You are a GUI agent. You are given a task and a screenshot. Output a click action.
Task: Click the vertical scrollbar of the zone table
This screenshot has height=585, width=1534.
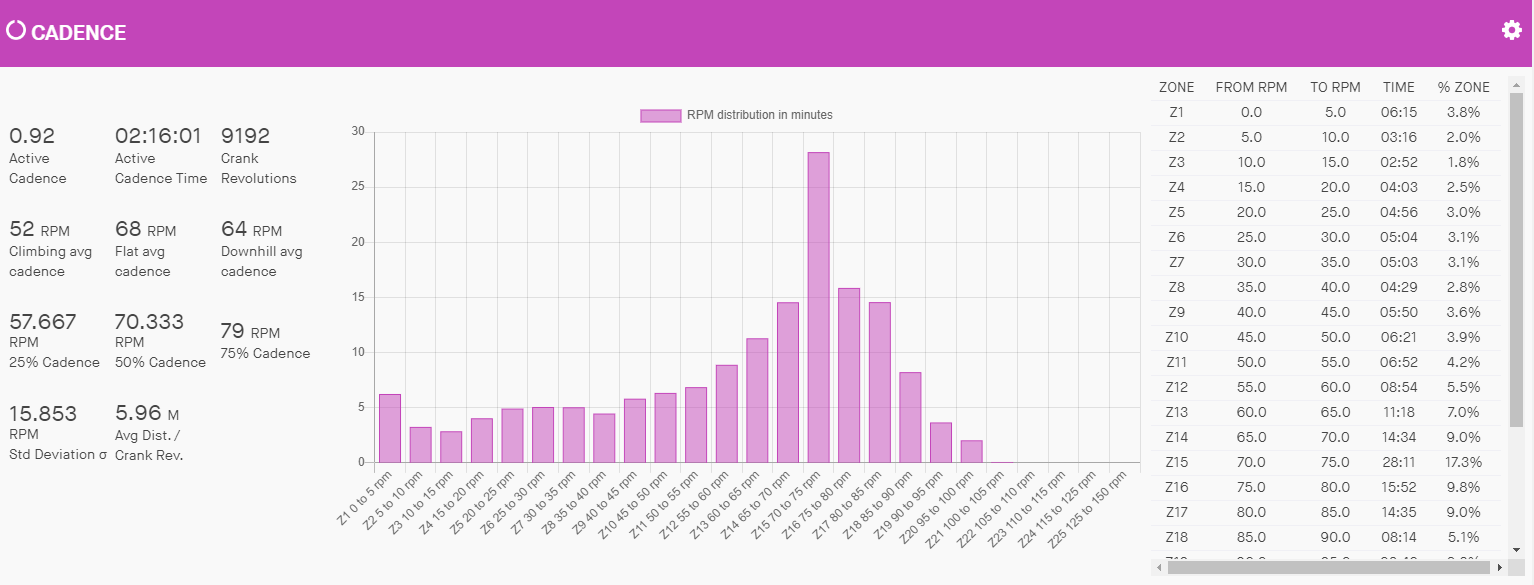[x=1516, y=260]
